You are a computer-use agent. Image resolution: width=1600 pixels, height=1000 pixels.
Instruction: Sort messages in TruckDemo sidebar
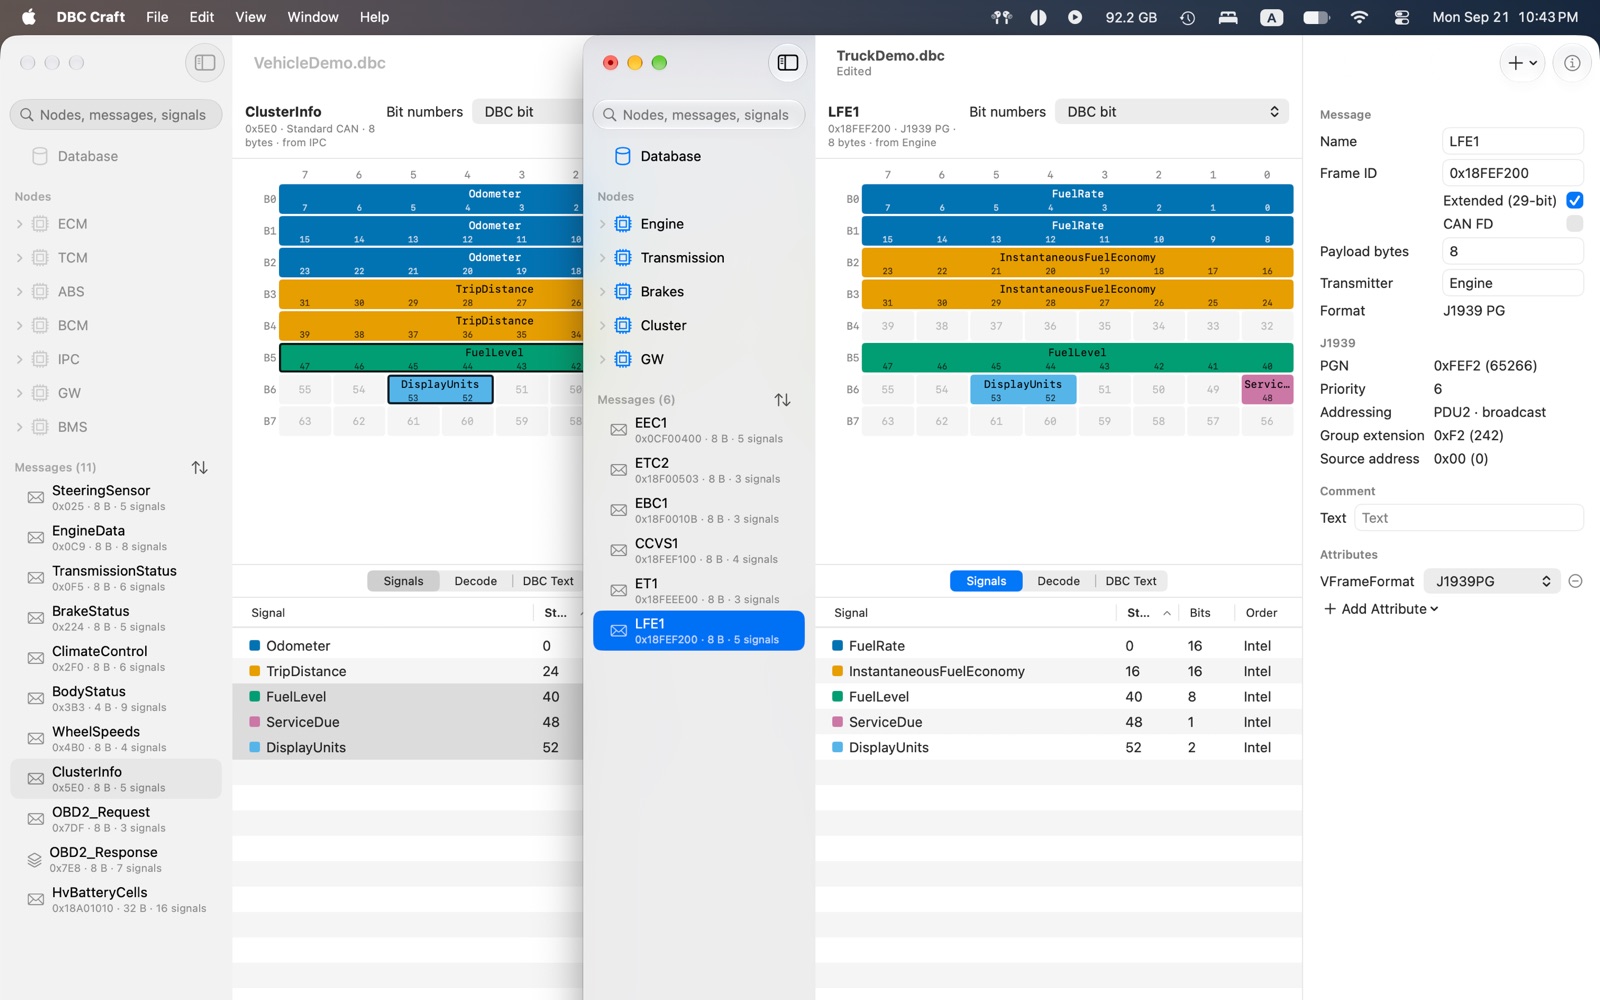point(782,400)
